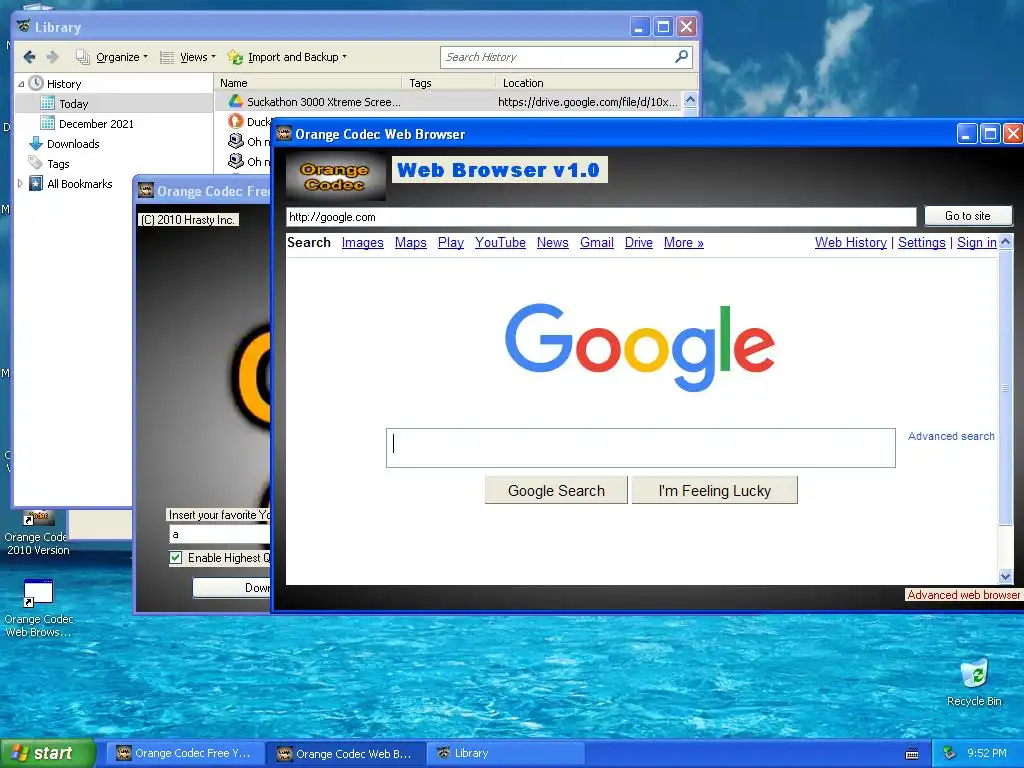The width and height of the screenshot is (1024, 768).
Task: Open Import and Backup menu
Action: 287,57
